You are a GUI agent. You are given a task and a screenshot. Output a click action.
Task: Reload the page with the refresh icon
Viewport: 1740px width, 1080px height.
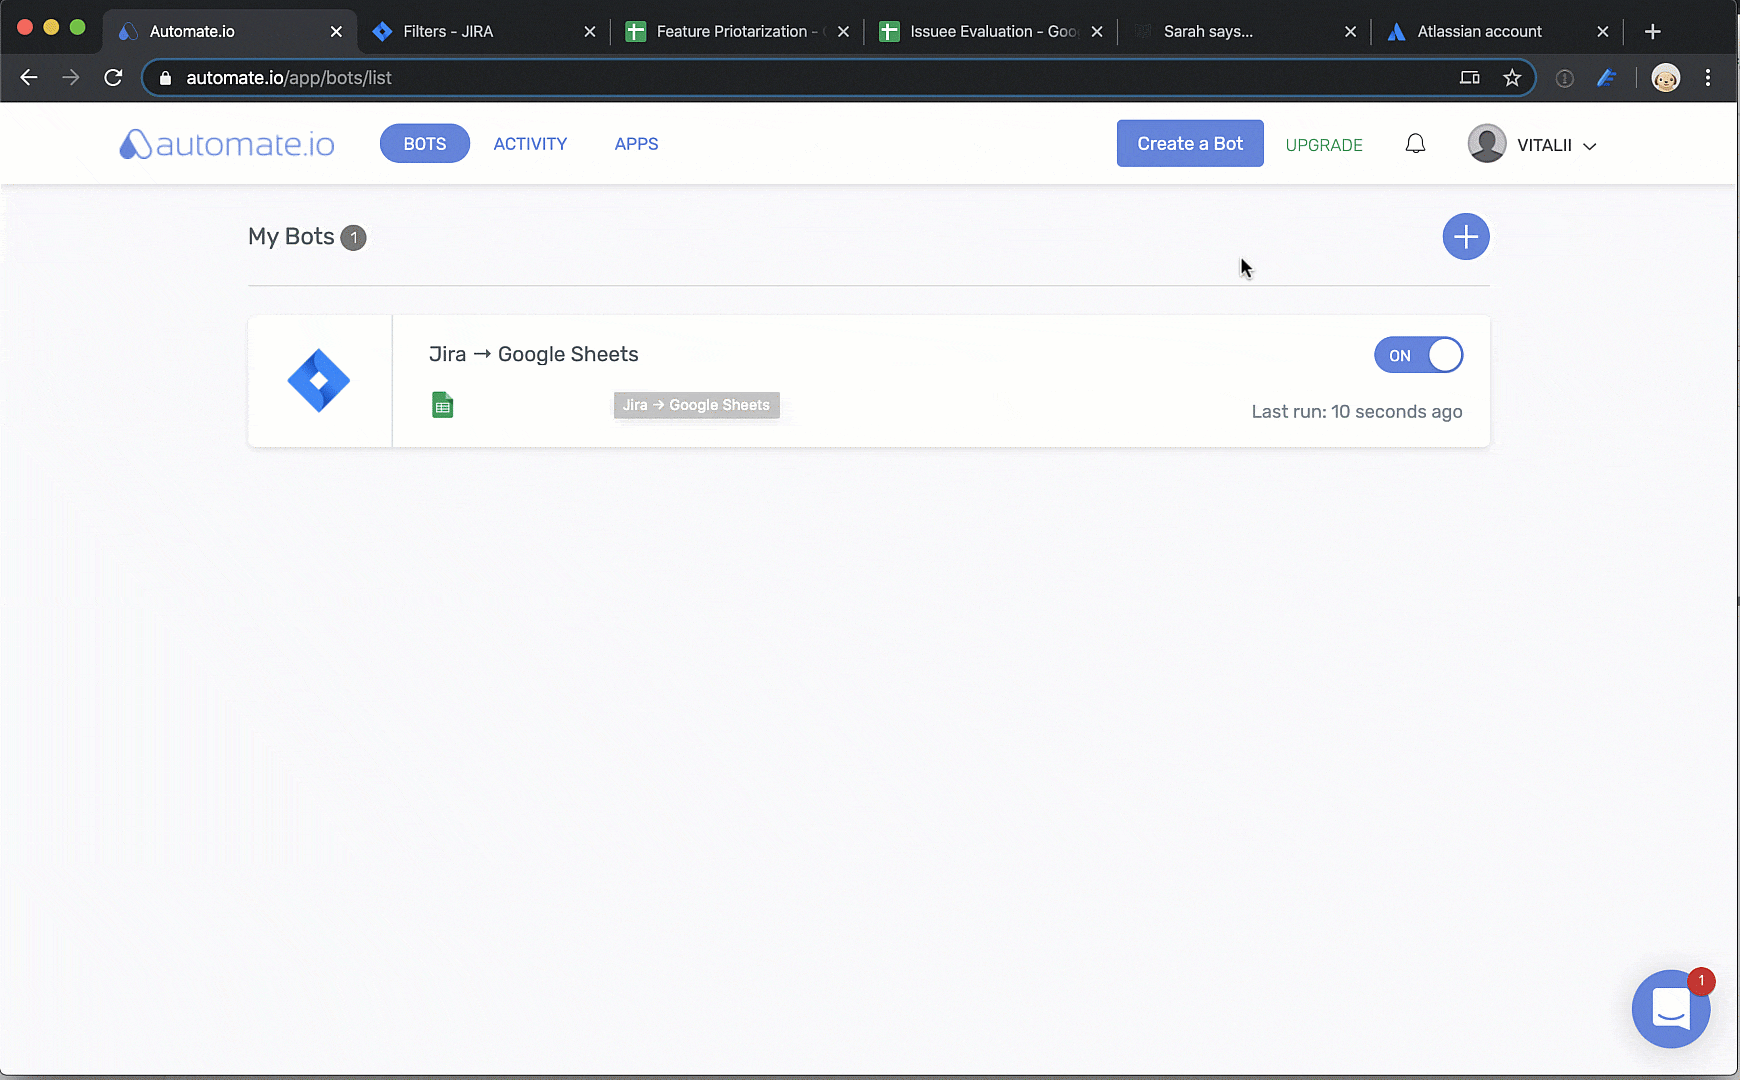pyautogui.click(x=113, y=78)
